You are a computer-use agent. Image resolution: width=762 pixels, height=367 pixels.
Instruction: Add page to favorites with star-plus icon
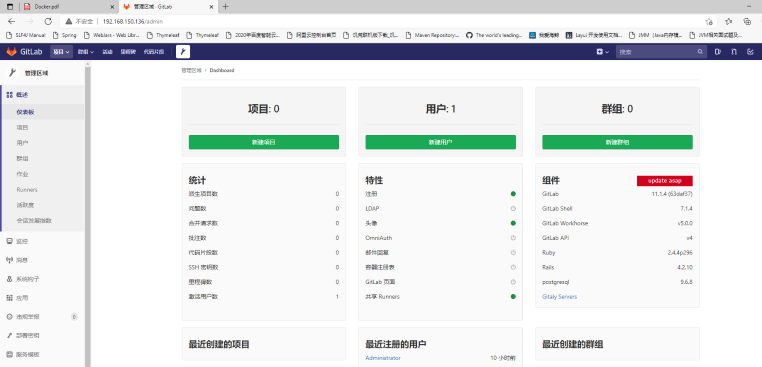click(x=710, y=21)
